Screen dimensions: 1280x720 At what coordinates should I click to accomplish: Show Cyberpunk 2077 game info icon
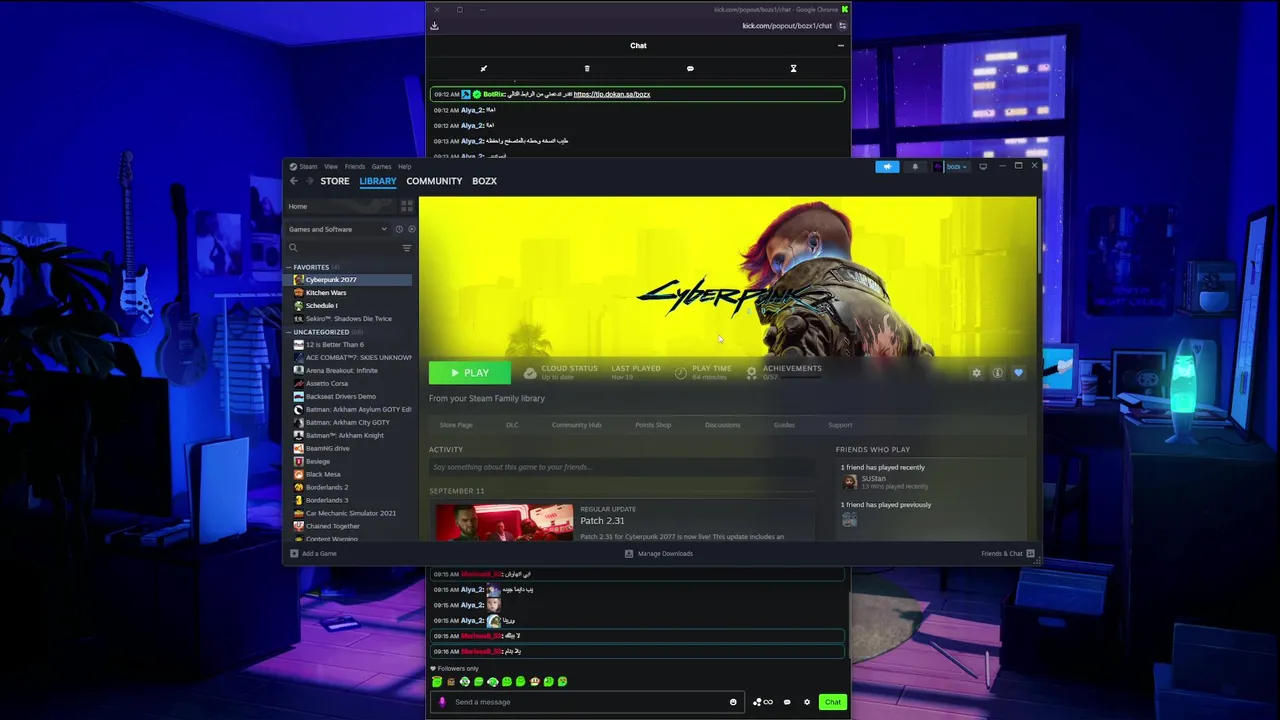coord(997,373)
